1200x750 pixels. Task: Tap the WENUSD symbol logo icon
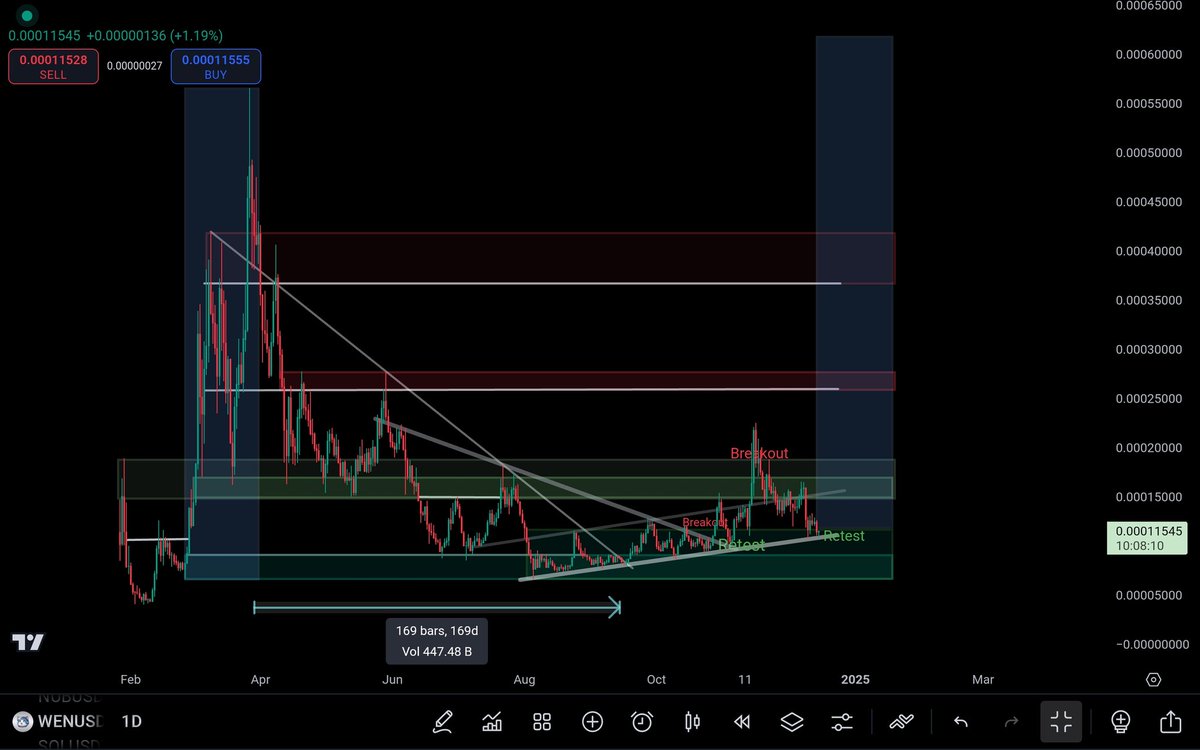click(x=22, y=721)
